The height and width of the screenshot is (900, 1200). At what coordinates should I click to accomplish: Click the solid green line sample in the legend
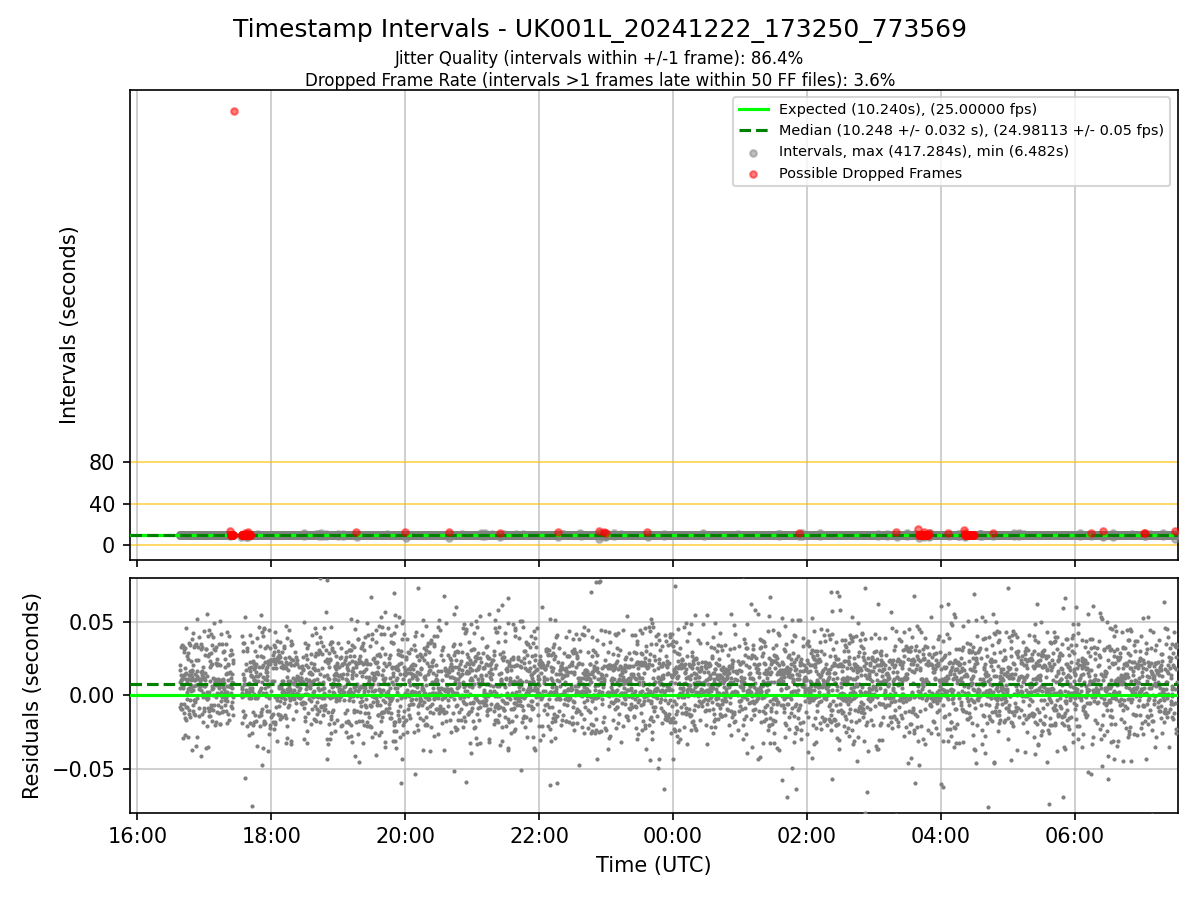(x=754, y=109)
